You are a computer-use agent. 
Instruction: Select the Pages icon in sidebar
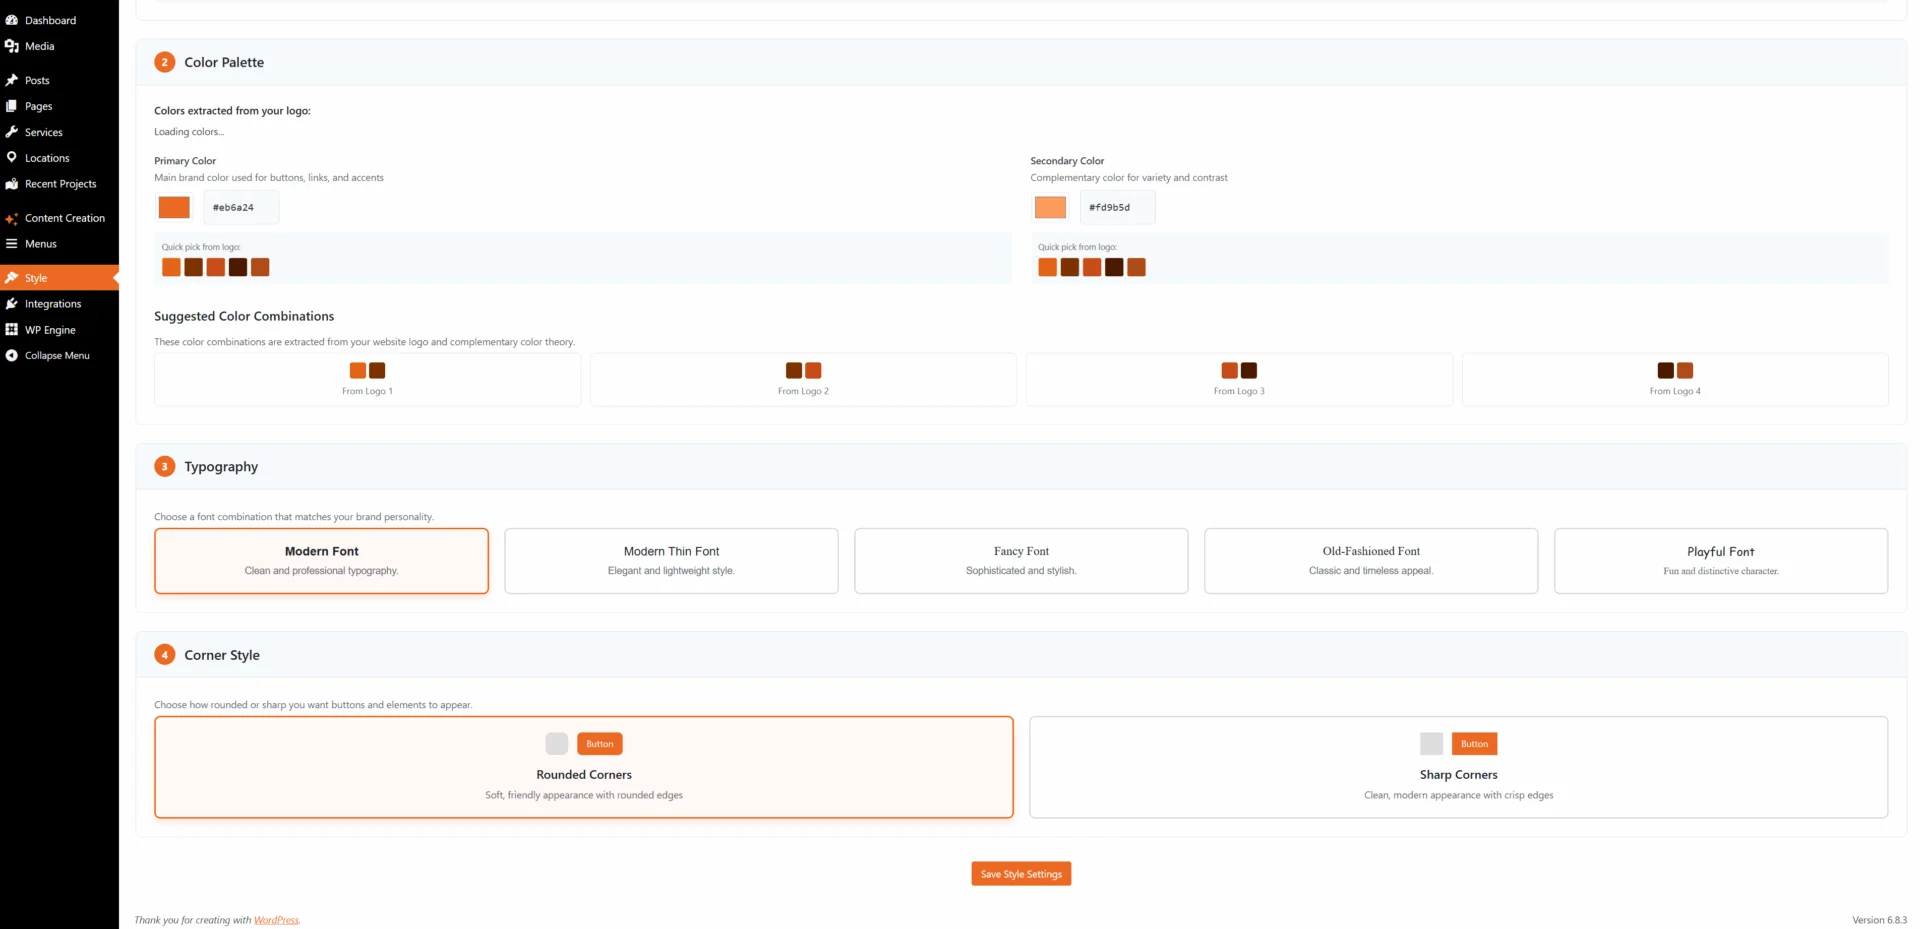point(12,106)
